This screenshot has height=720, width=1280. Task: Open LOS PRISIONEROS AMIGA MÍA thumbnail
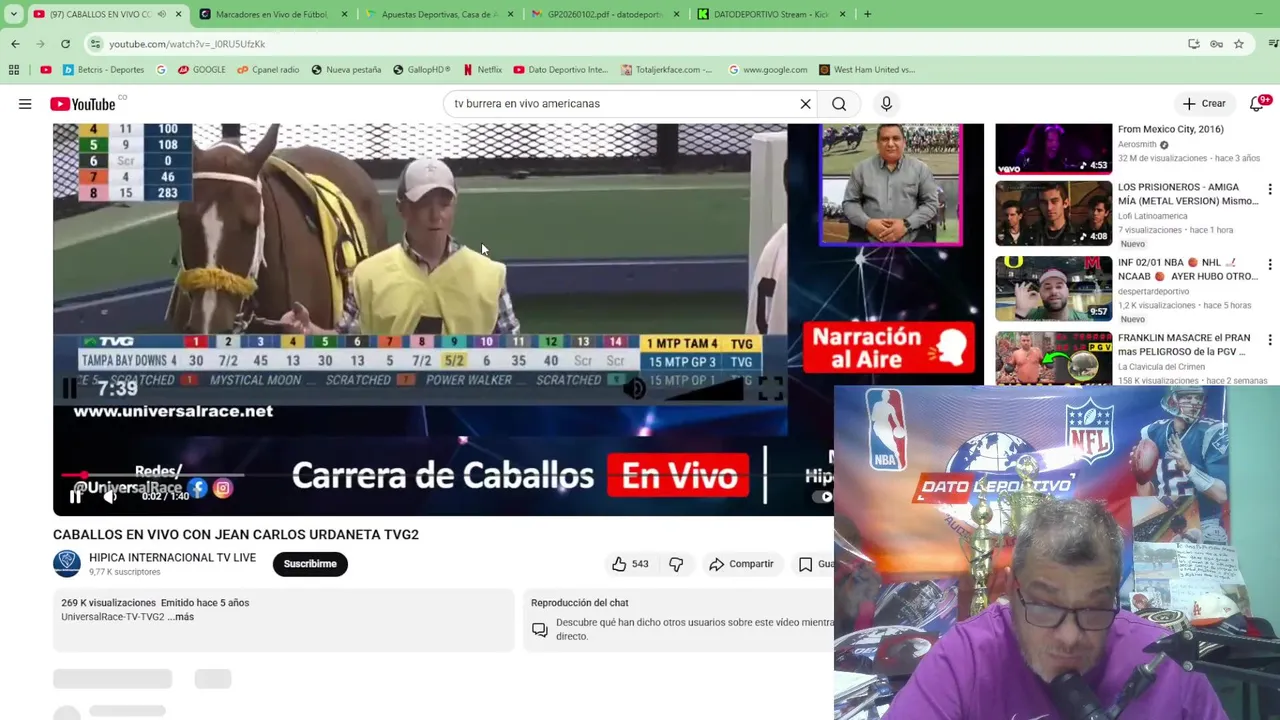[1053, 213]
